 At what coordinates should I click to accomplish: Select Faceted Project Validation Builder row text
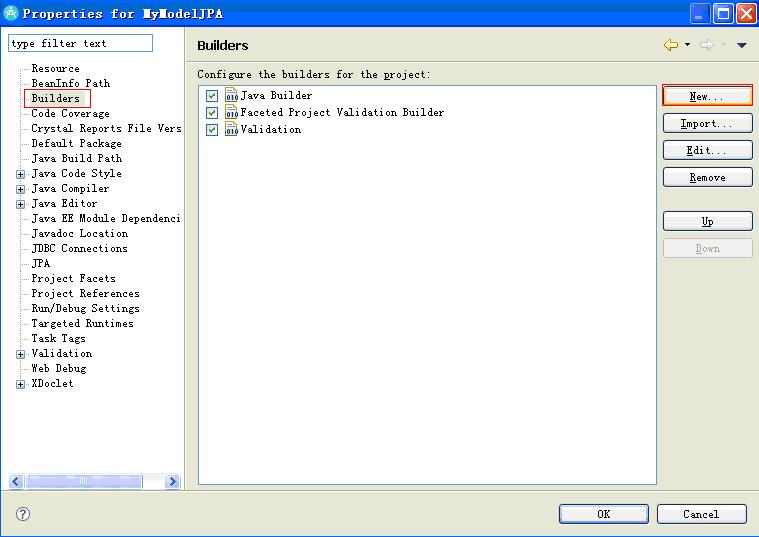tap(342, 112)
